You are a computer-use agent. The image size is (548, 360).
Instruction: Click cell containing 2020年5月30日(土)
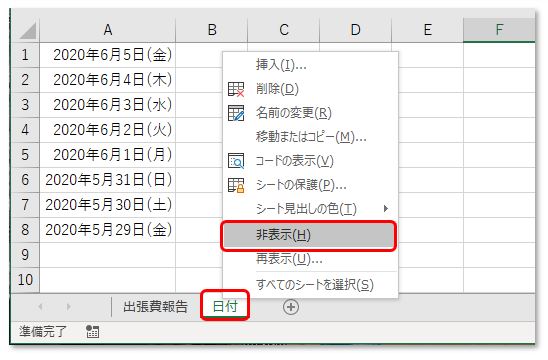point(108,205)
